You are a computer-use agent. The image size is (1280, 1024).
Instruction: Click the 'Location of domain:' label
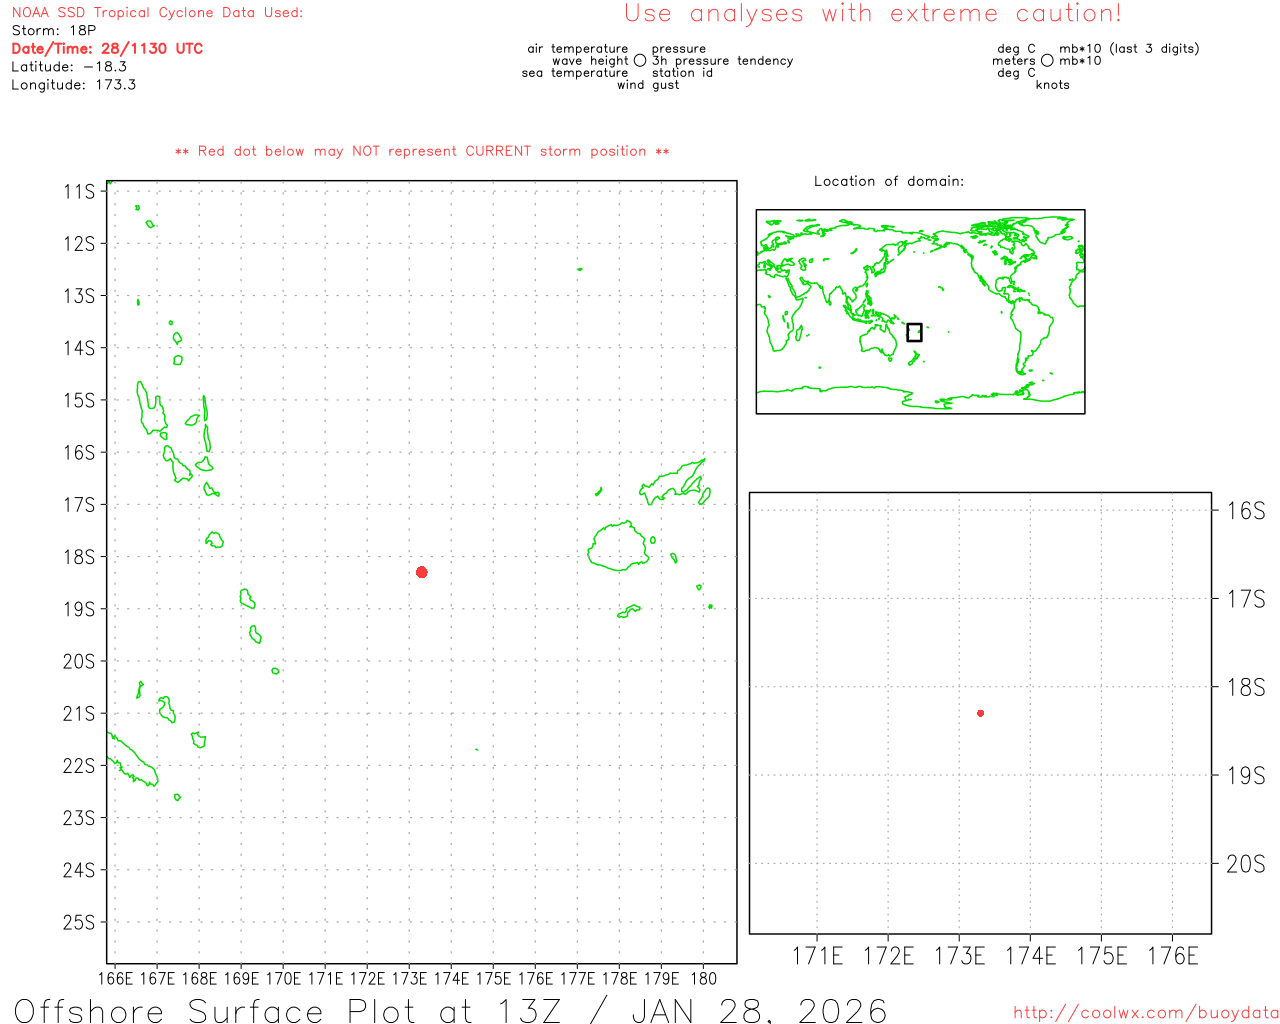(x=888, y=182)
